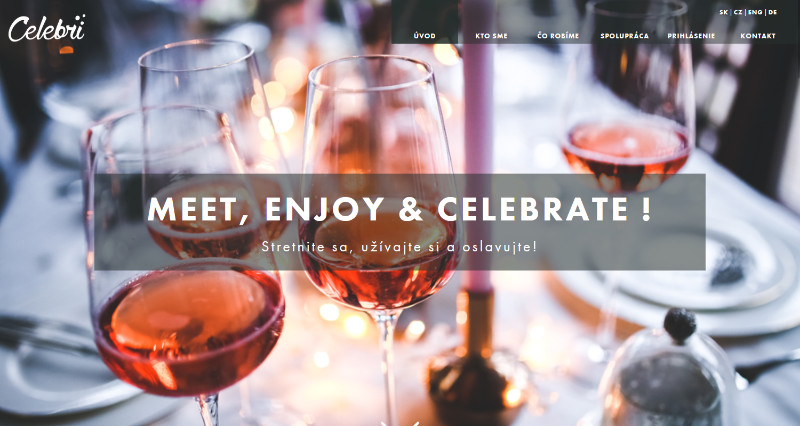
Task: Navigate to the KONTAKT page
Action: 758,36
